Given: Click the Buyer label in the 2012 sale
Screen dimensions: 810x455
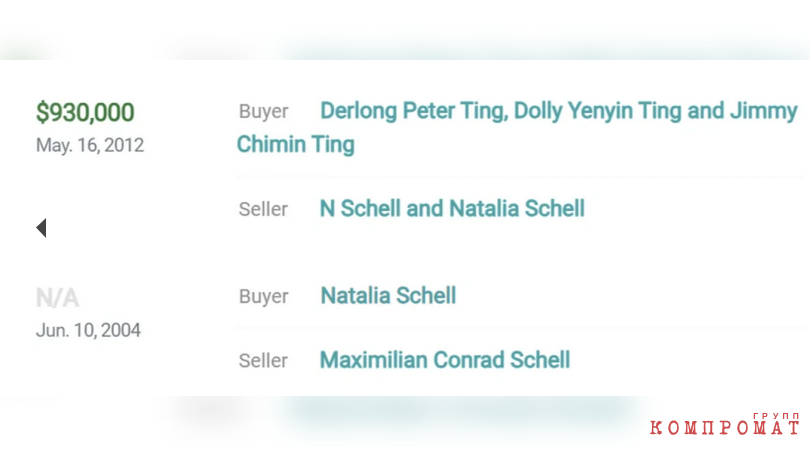Looking at the screenshot, I should pos(263,112).
